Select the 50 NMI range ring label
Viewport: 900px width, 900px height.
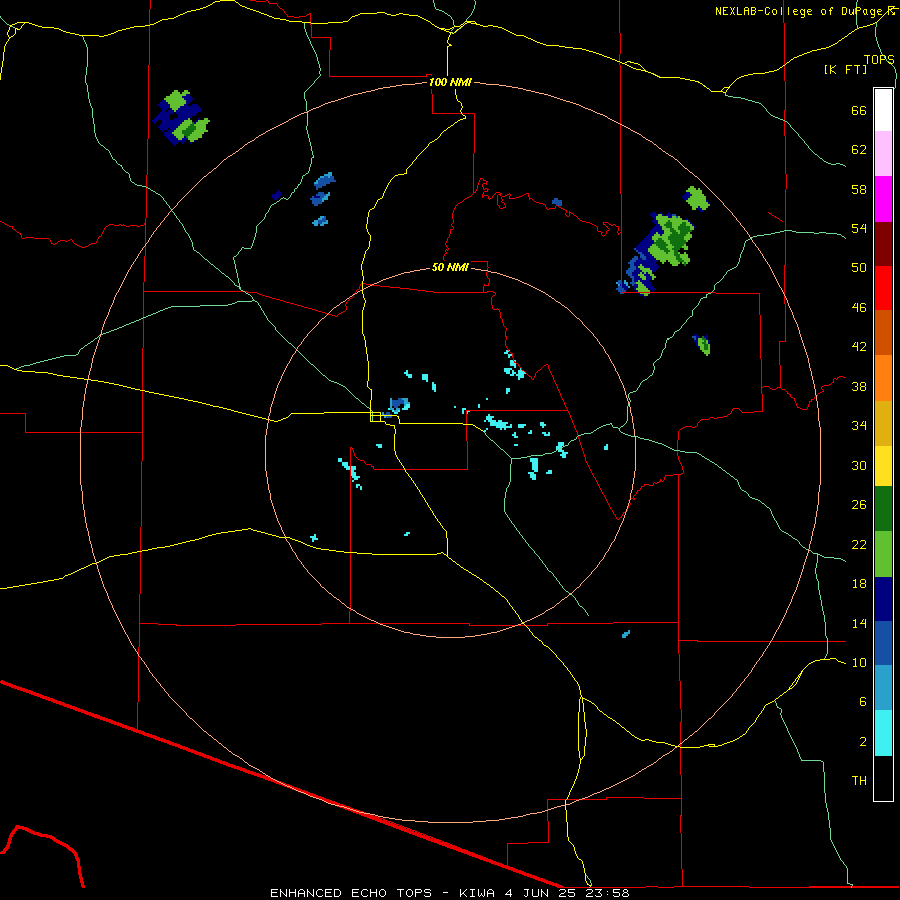coord(450,267)
